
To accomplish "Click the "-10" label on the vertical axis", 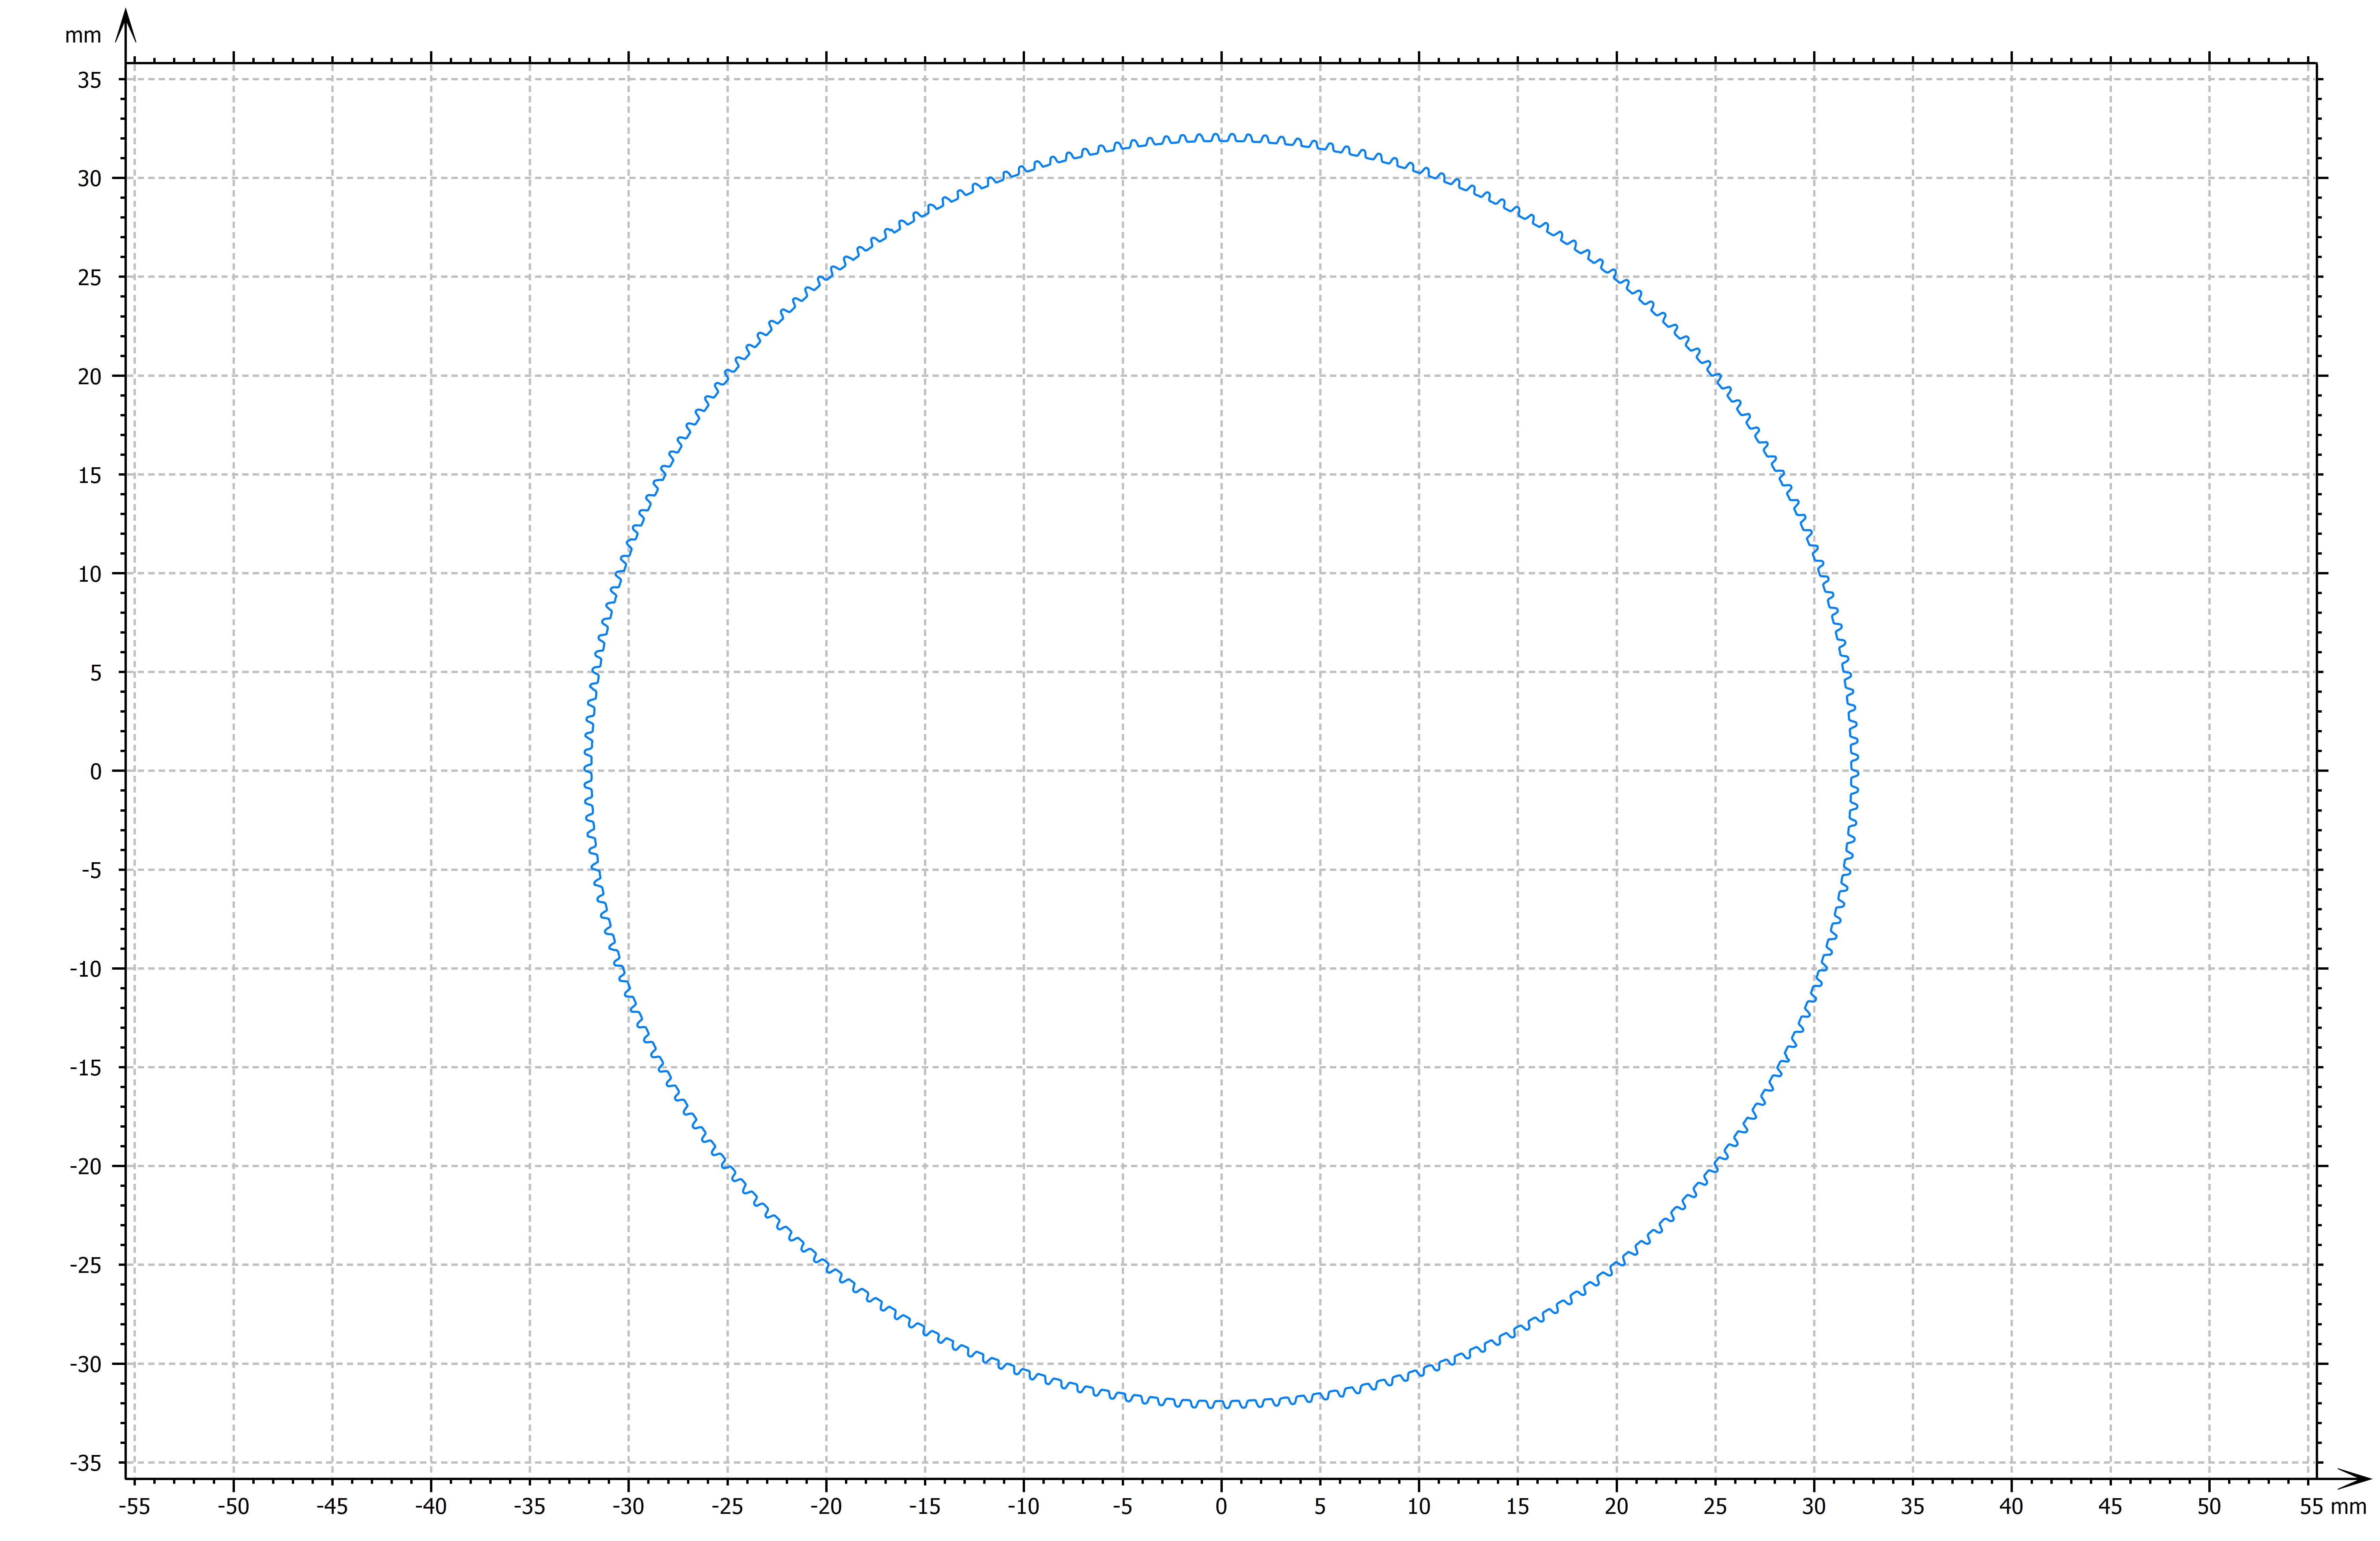I will [86, 969].
